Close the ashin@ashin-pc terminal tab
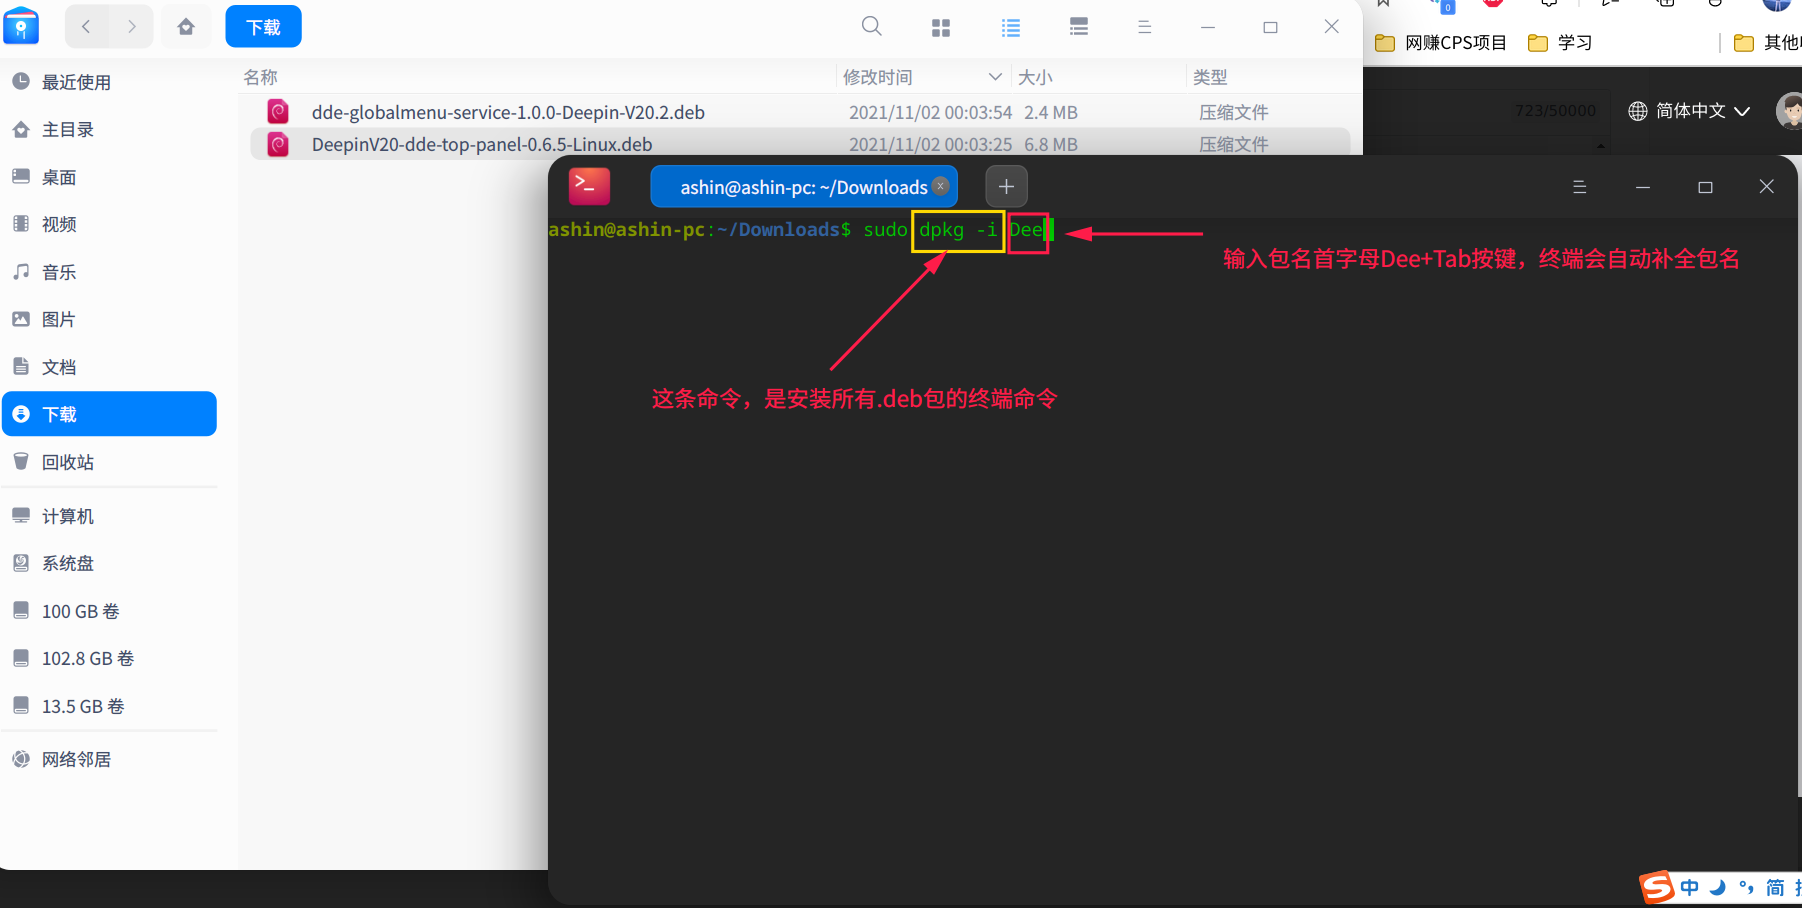The width and height of the screenshot is (1802, 908). point(940,186)
